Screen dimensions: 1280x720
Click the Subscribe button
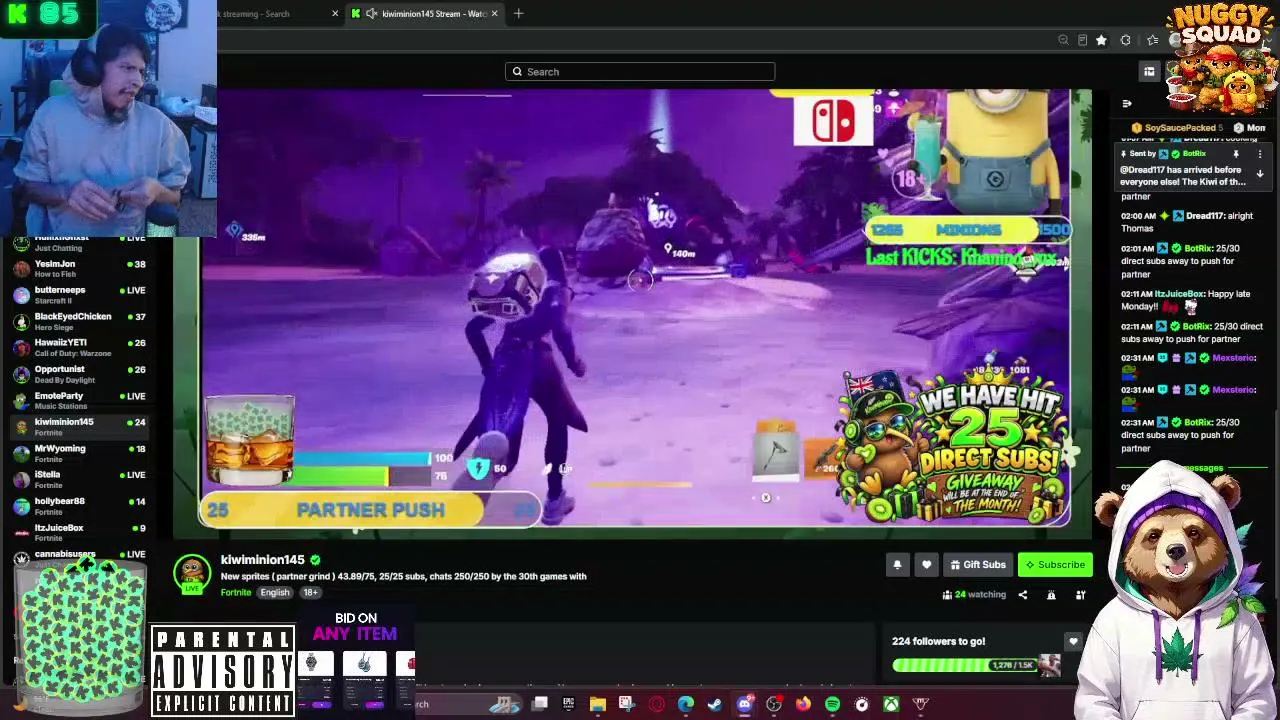pyautogui.click(x=1055, y=565)
